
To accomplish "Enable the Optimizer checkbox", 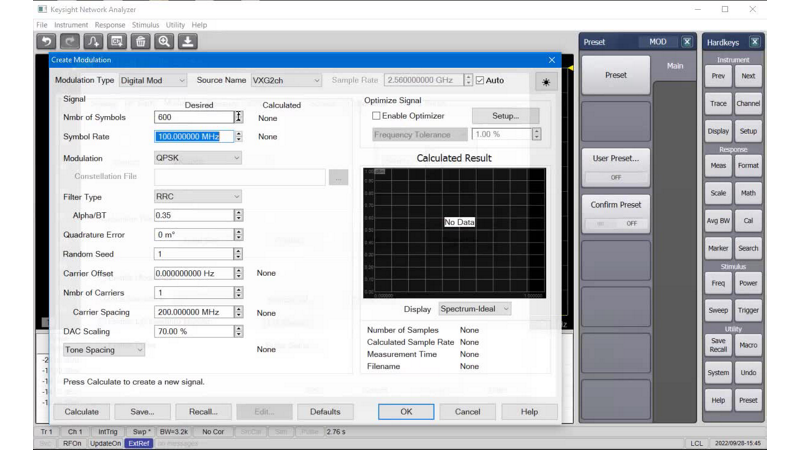I will coord(376,116).
